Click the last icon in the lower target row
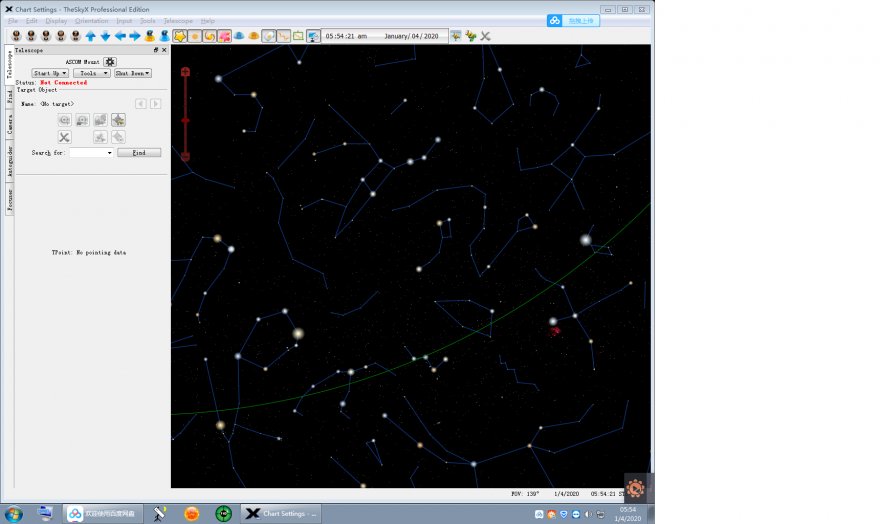880x524 pixels. (118, 137)
